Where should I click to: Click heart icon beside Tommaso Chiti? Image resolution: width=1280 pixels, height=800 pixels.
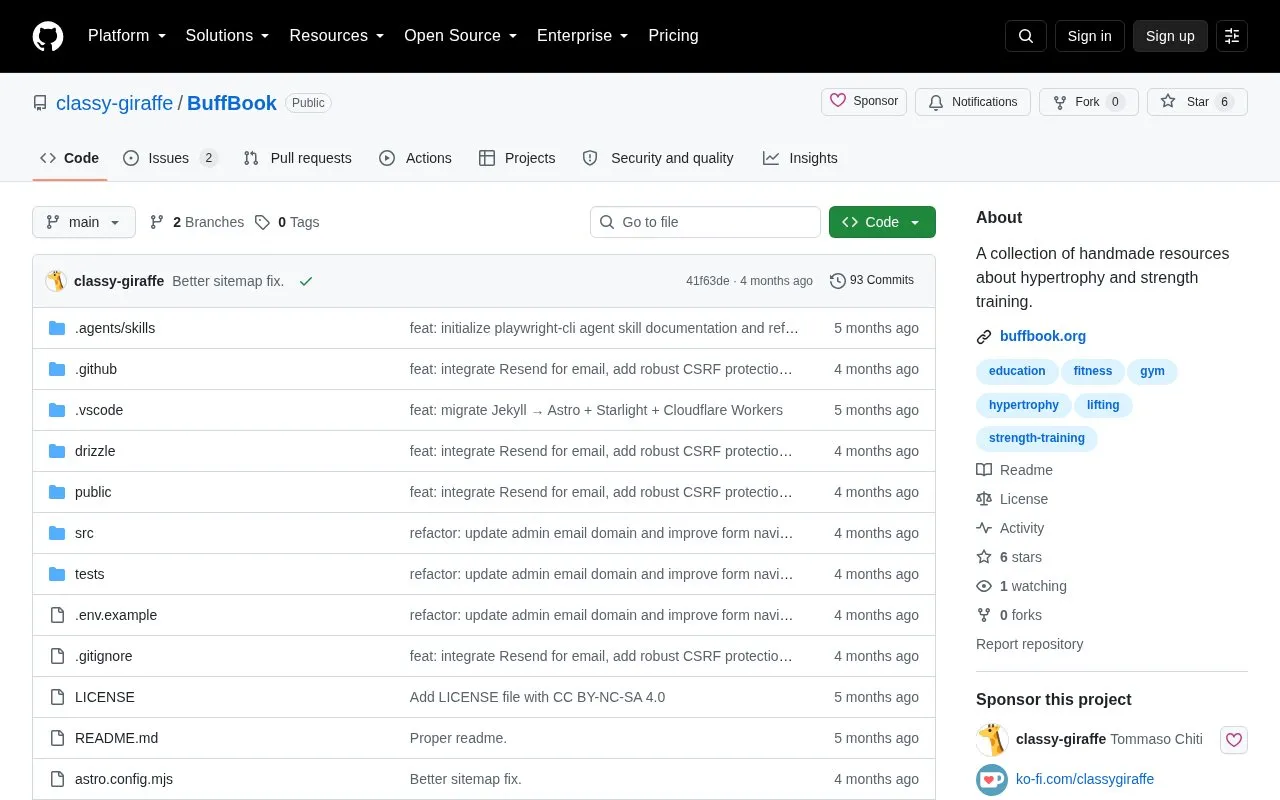(x=1234, y=740)
